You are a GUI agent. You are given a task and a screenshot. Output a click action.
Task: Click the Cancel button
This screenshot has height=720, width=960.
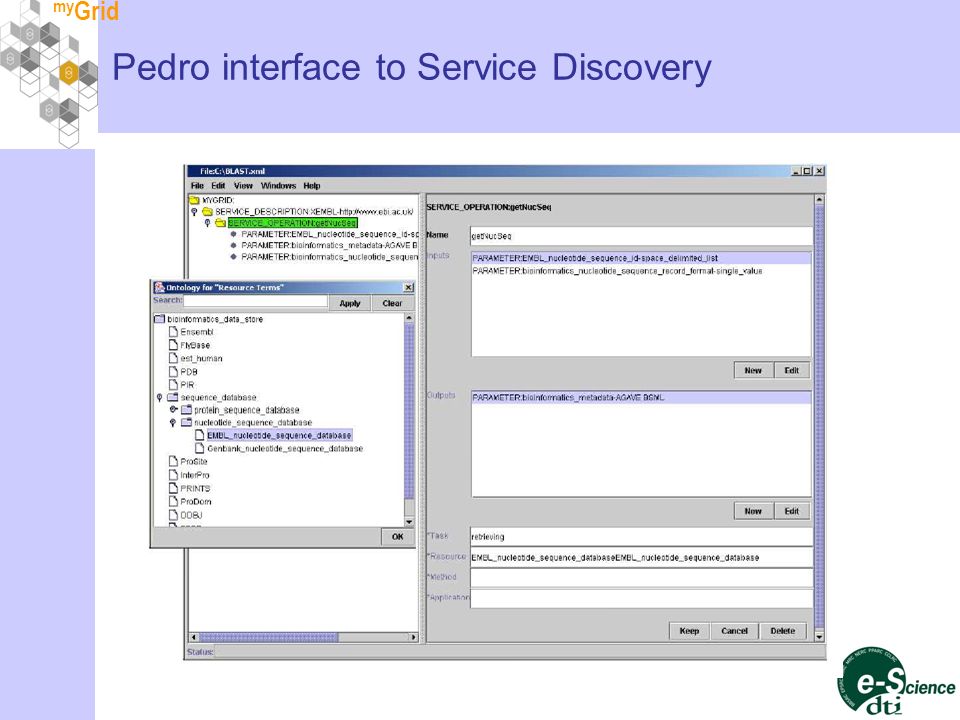click(734, 631)
